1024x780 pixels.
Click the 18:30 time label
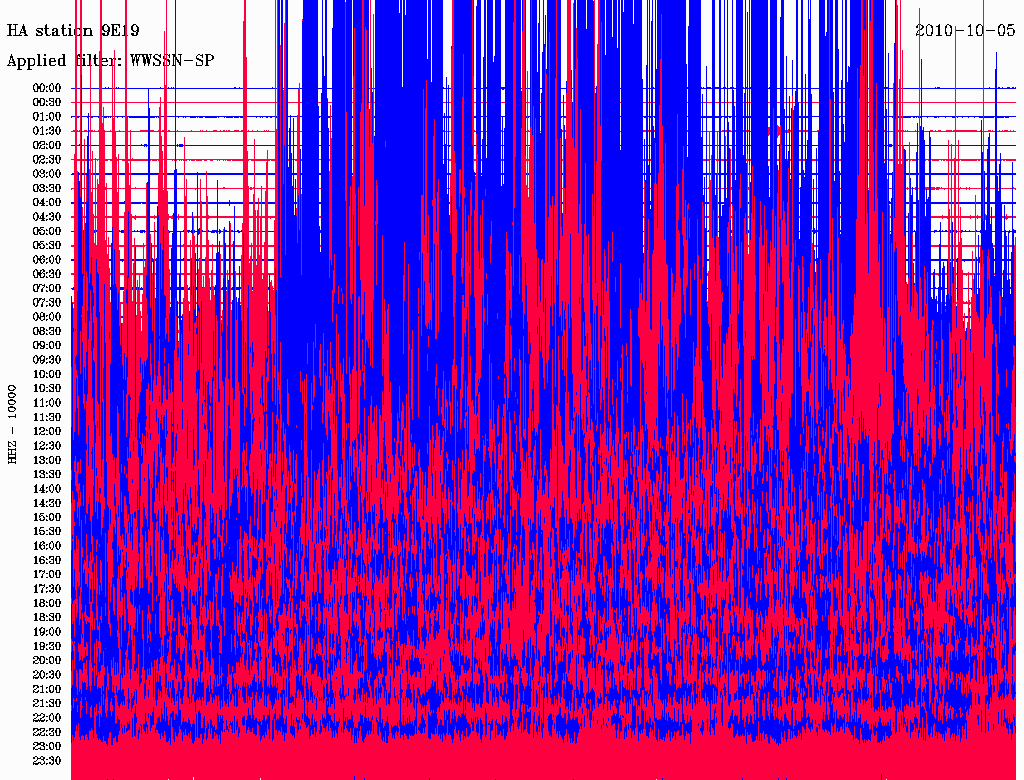pos(47,617)
